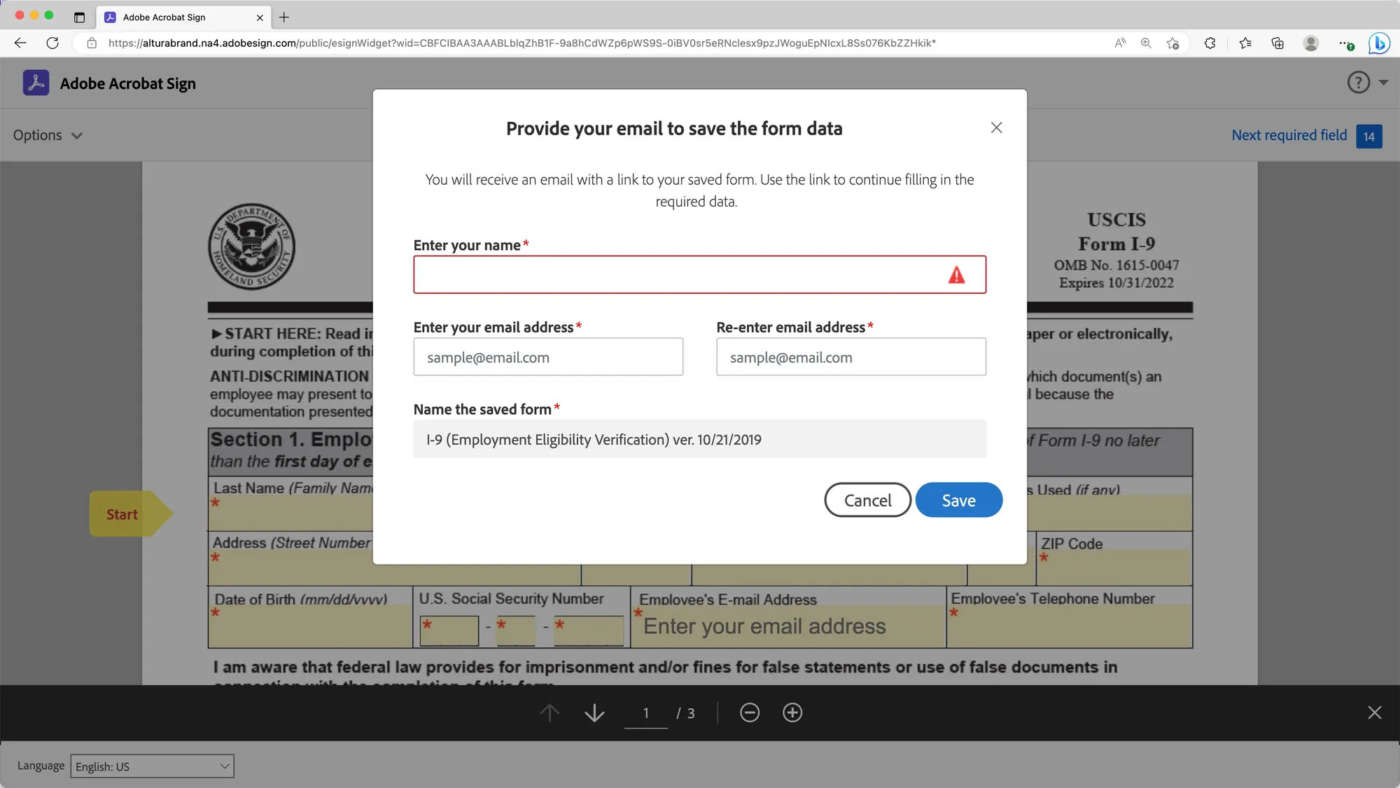Open the browser profile avatar
Screen dimensions: 1400x788
1310,43
